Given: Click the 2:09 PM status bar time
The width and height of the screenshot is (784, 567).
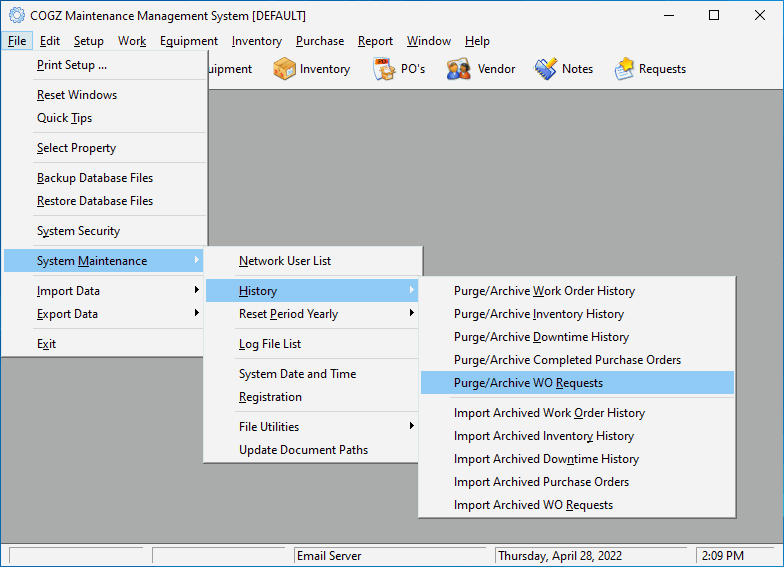Looking at the screenshot, I should coord(722,556).
